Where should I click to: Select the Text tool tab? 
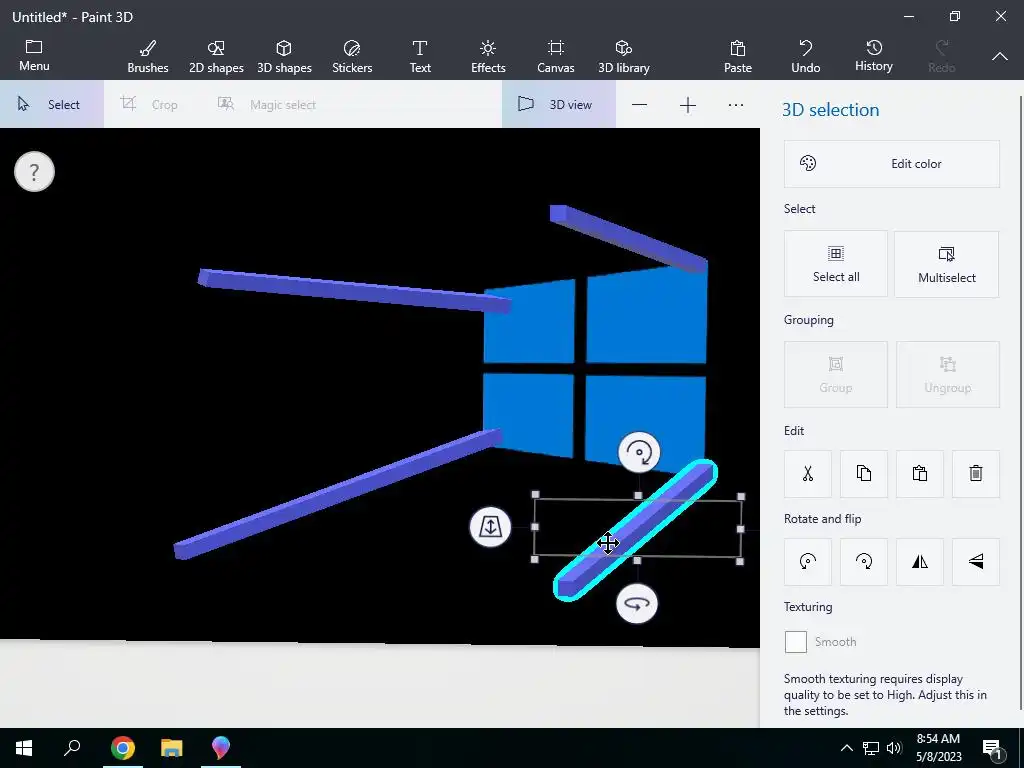click(420, 57)
